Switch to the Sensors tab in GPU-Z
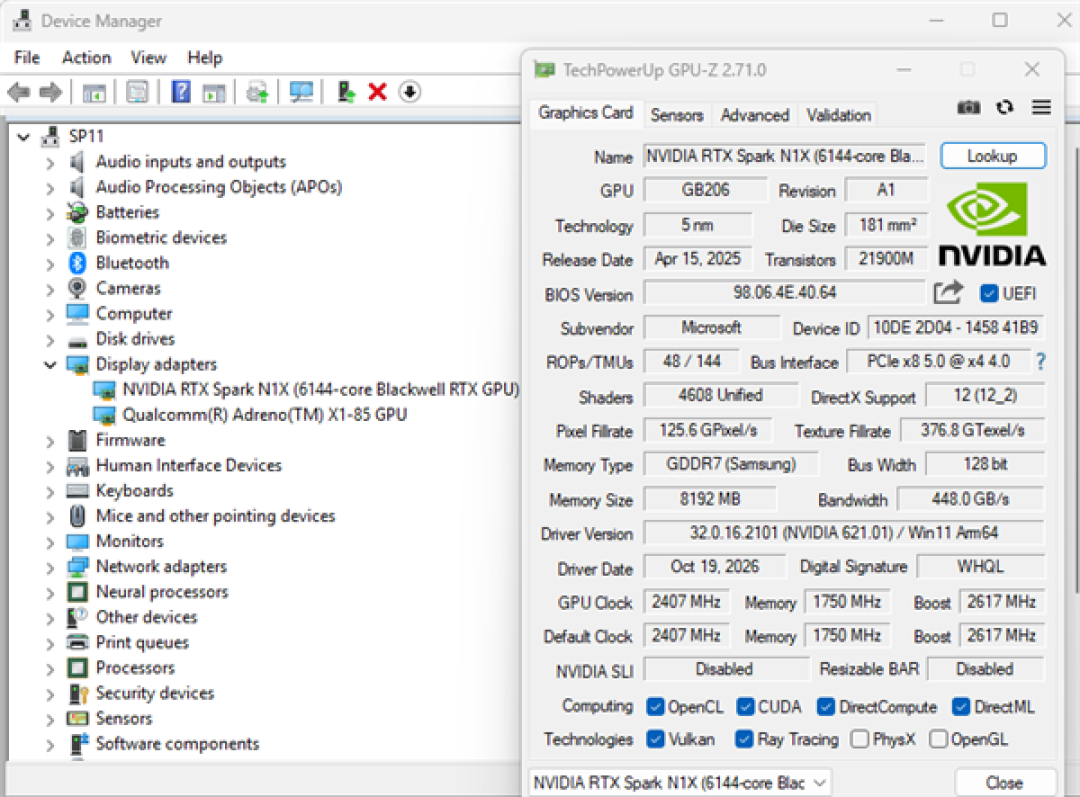 677,115
